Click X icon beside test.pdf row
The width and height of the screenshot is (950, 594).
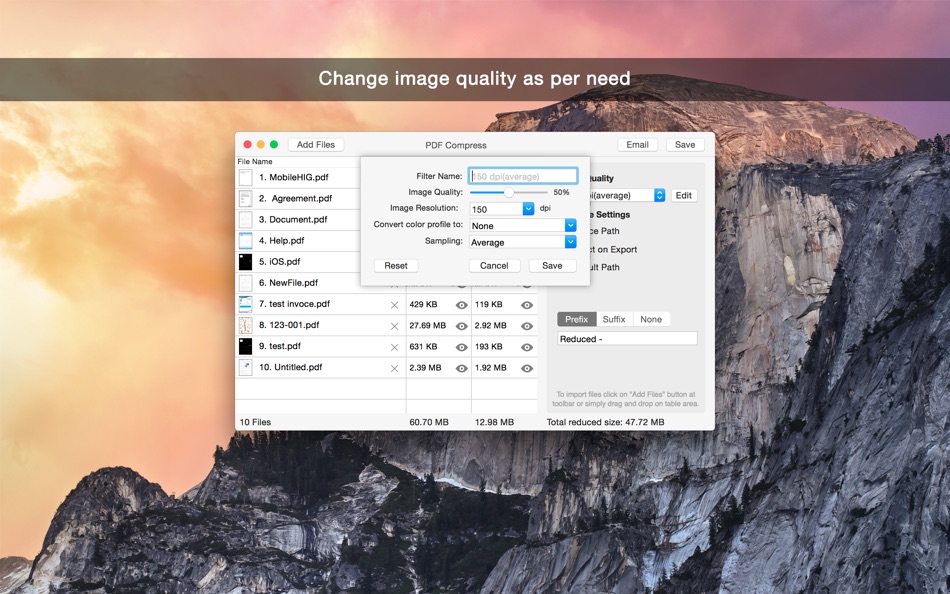(394, 347)
